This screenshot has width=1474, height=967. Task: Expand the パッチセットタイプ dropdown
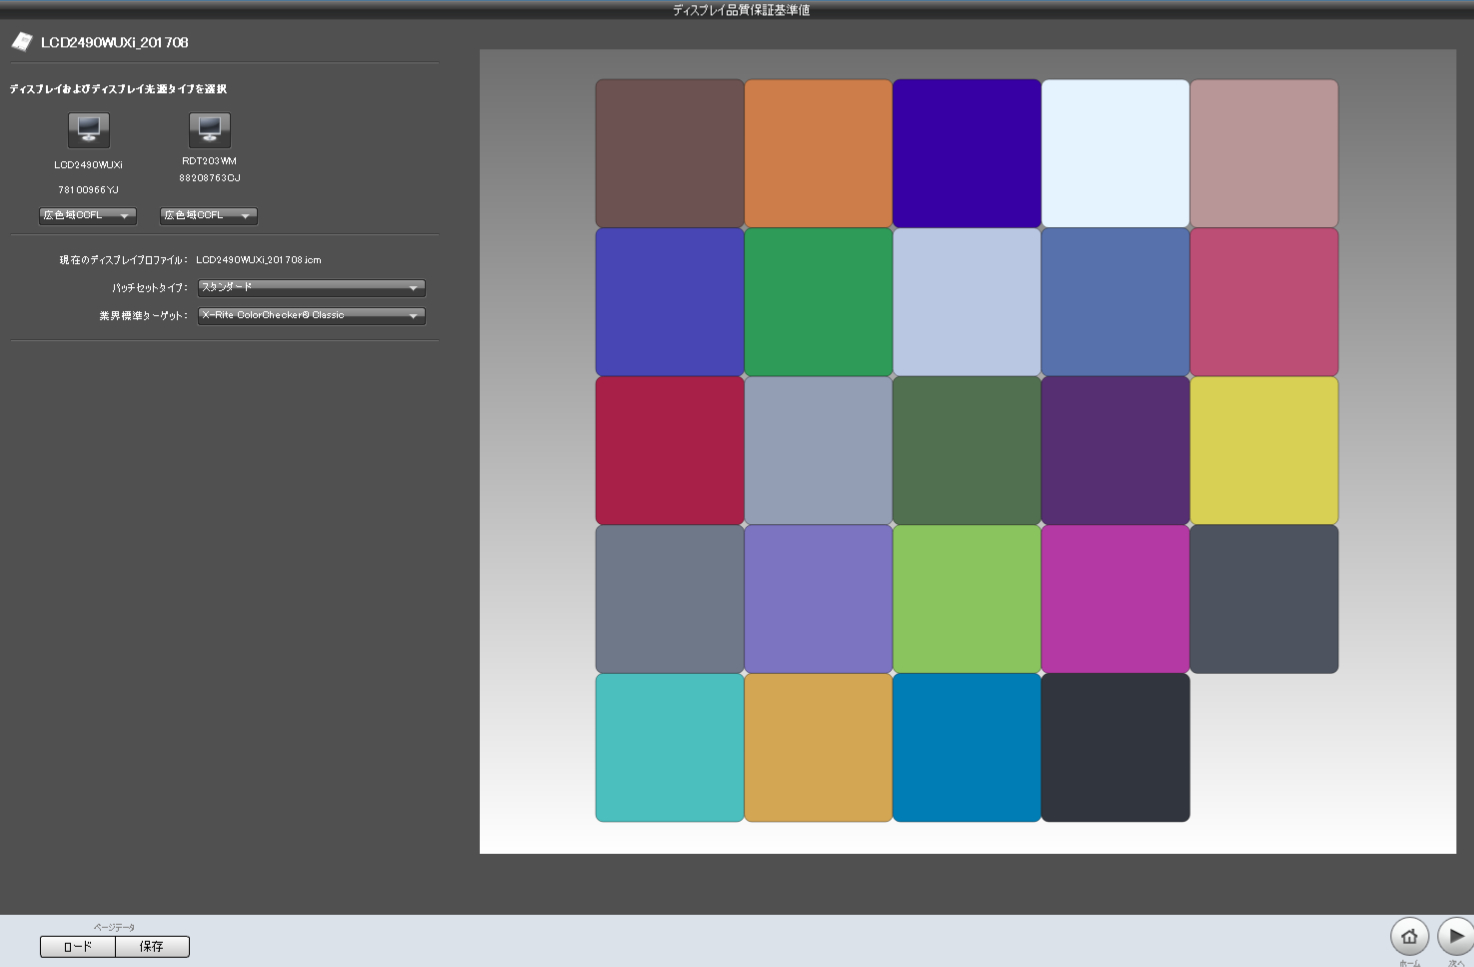tap(311, 288)
